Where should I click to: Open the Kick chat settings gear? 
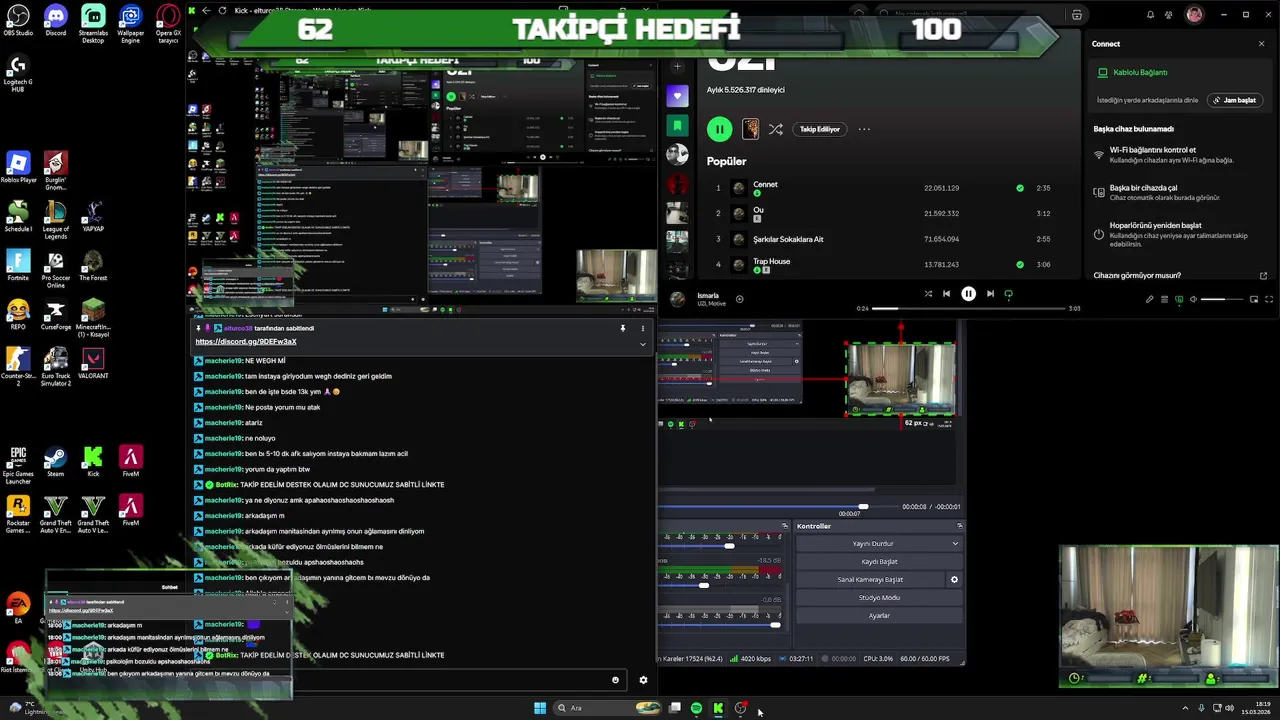coord(643,680)
